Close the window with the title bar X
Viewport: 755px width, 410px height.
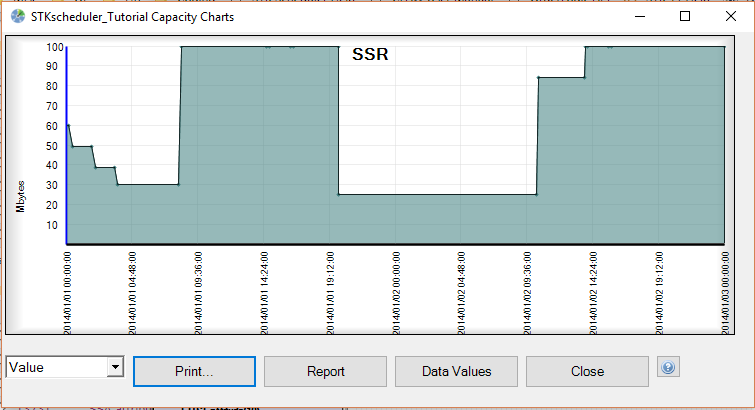[x=731, y=16]
